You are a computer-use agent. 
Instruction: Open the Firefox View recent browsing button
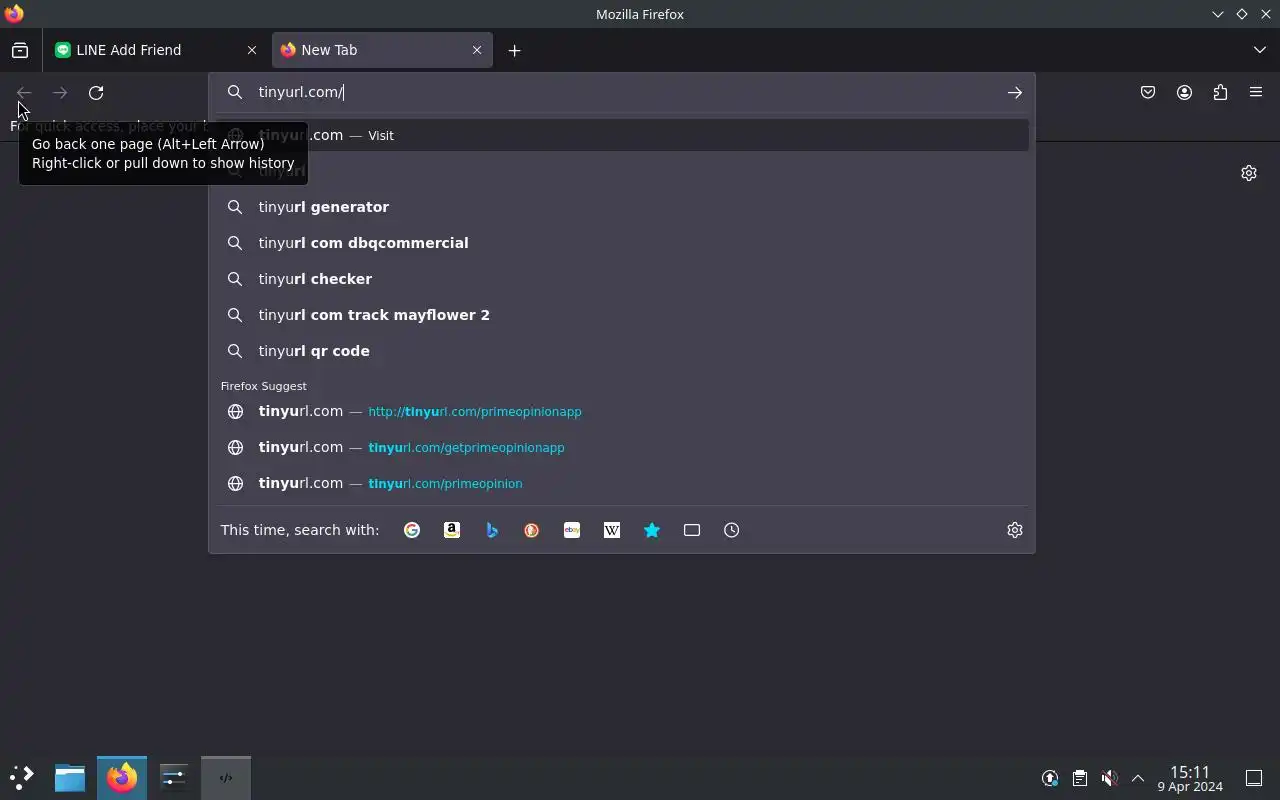(x=20, y=50)
